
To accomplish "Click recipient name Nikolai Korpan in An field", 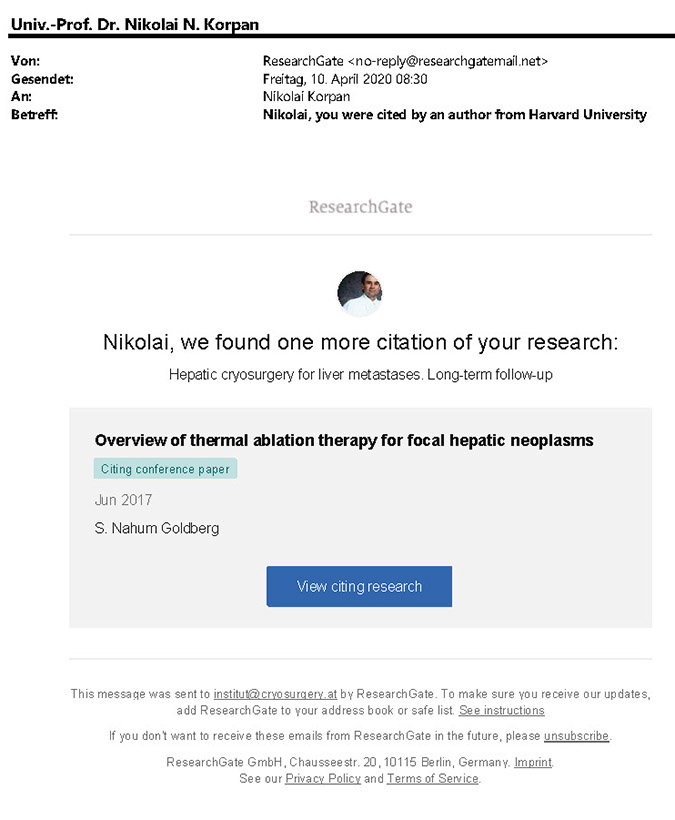I will (x=306, y=97).
